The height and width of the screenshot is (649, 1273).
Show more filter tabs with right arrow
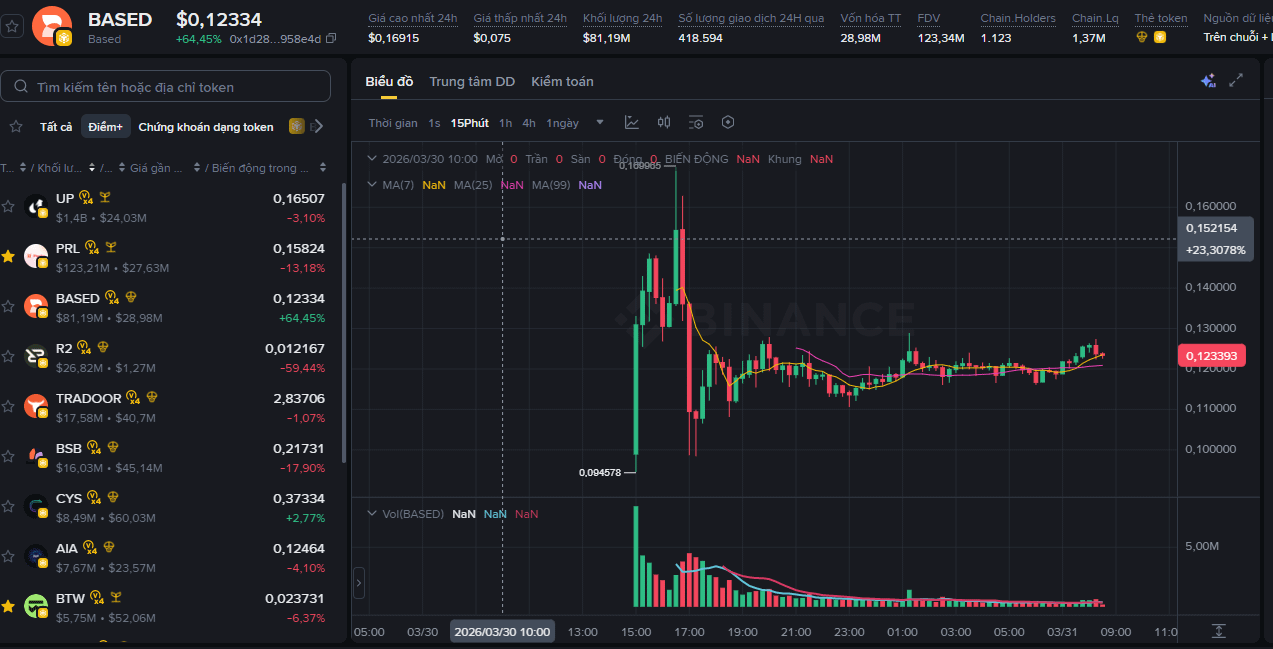317,126
